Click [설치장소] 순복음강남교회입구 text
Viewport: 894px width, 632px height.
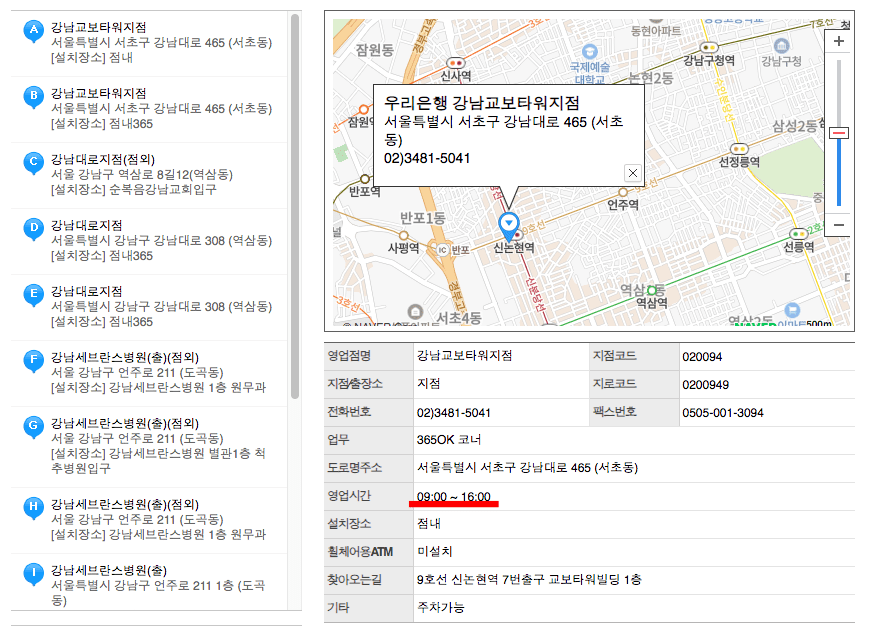tap(133, 189)
